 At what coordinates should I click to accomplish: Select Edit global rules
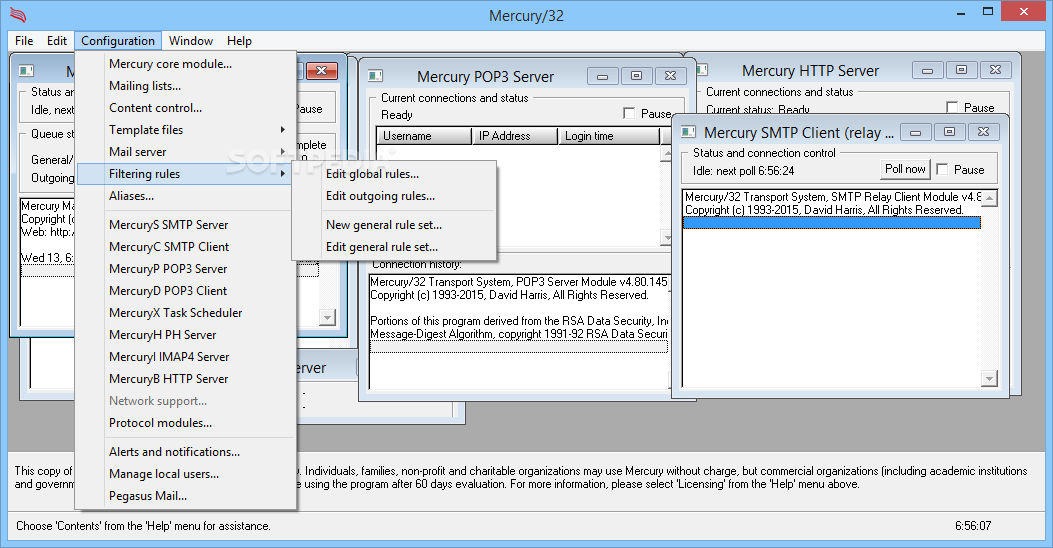pos(394,174)
